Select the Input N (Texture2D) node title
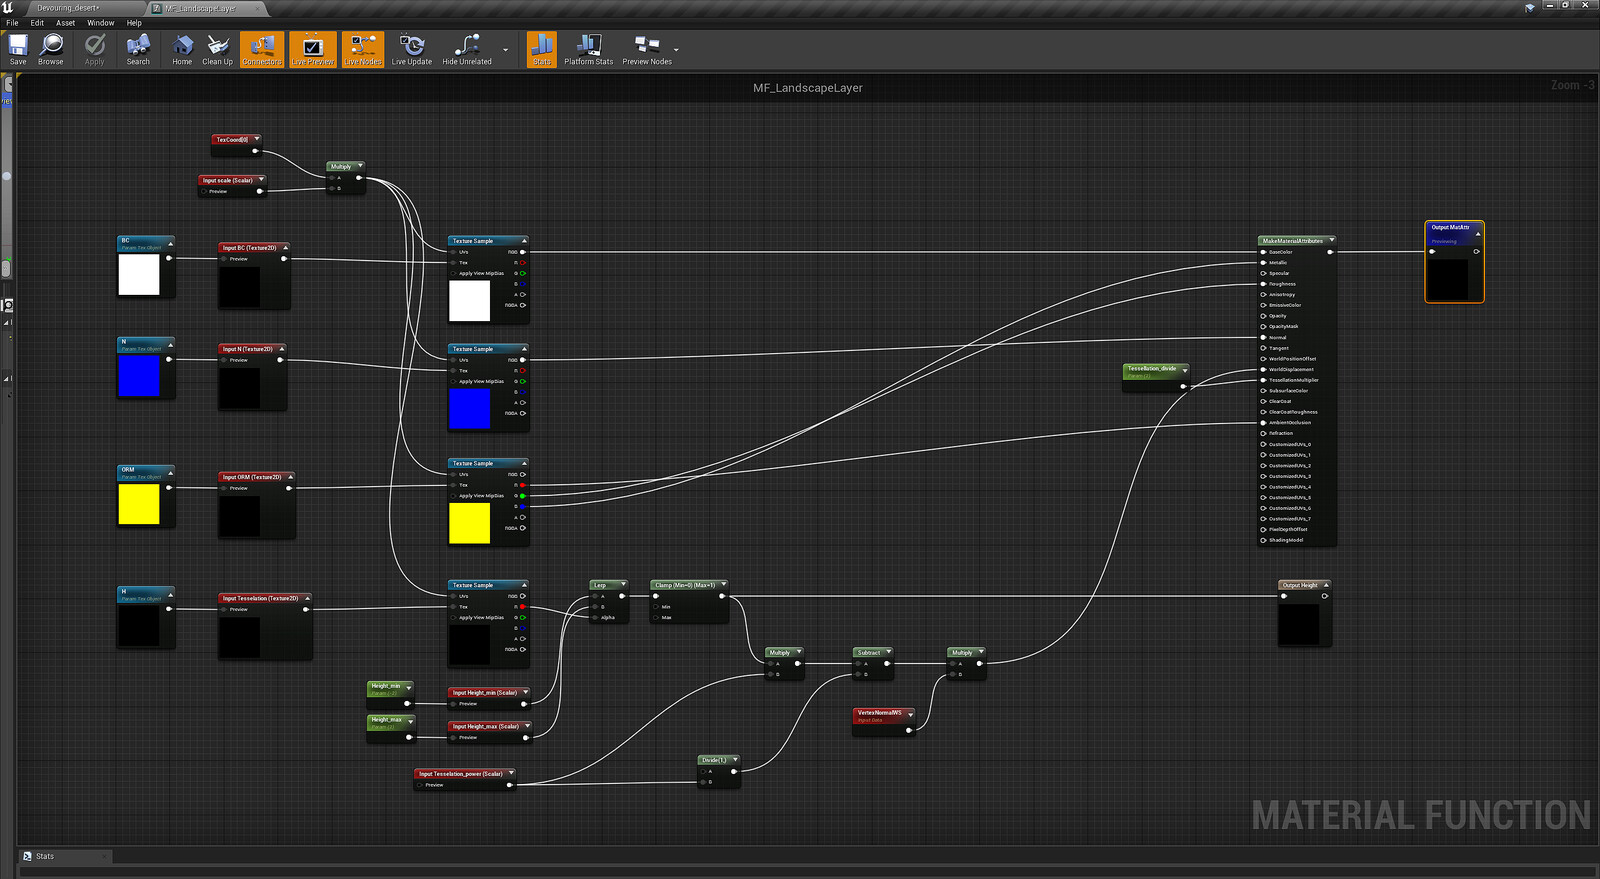 (x=247, y=349)
